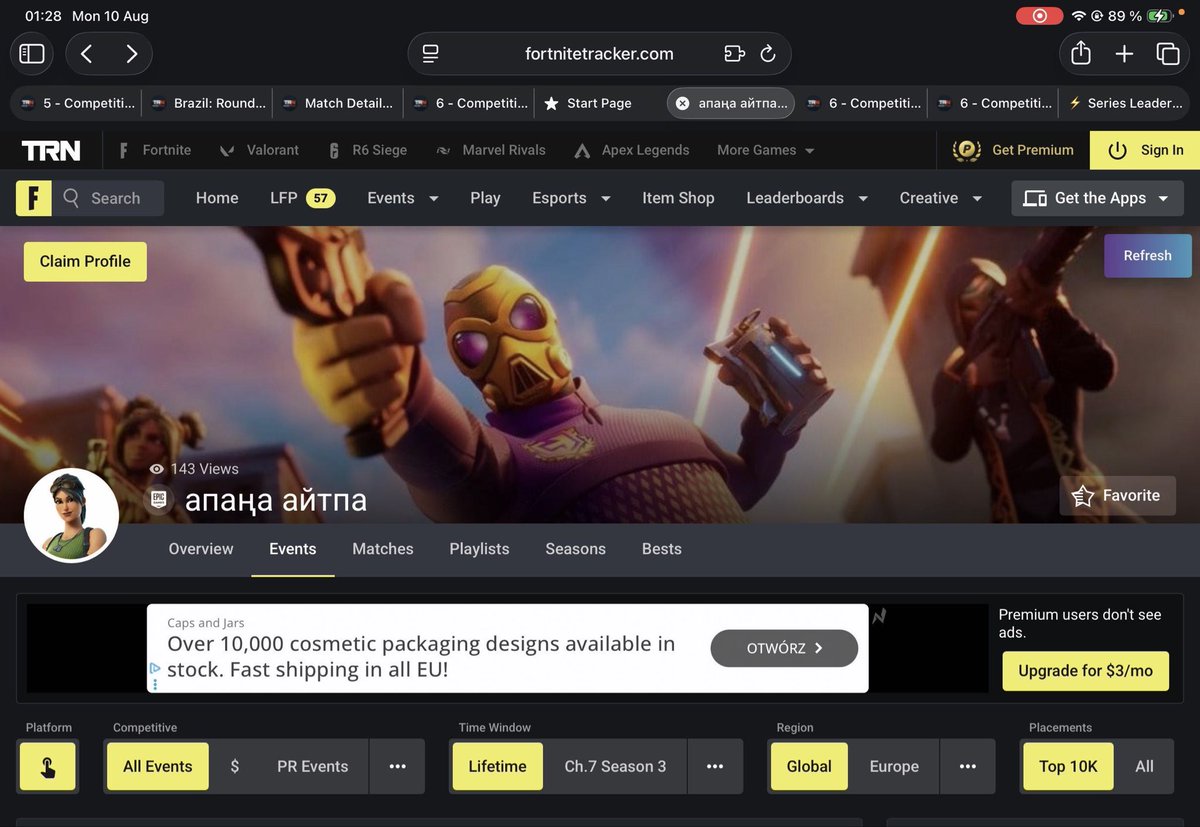The height and width of the screenshot is (827, 1200).
Task: Click the extensions icon in address bar
Action: pyautogui.click(x=735, y=54)
